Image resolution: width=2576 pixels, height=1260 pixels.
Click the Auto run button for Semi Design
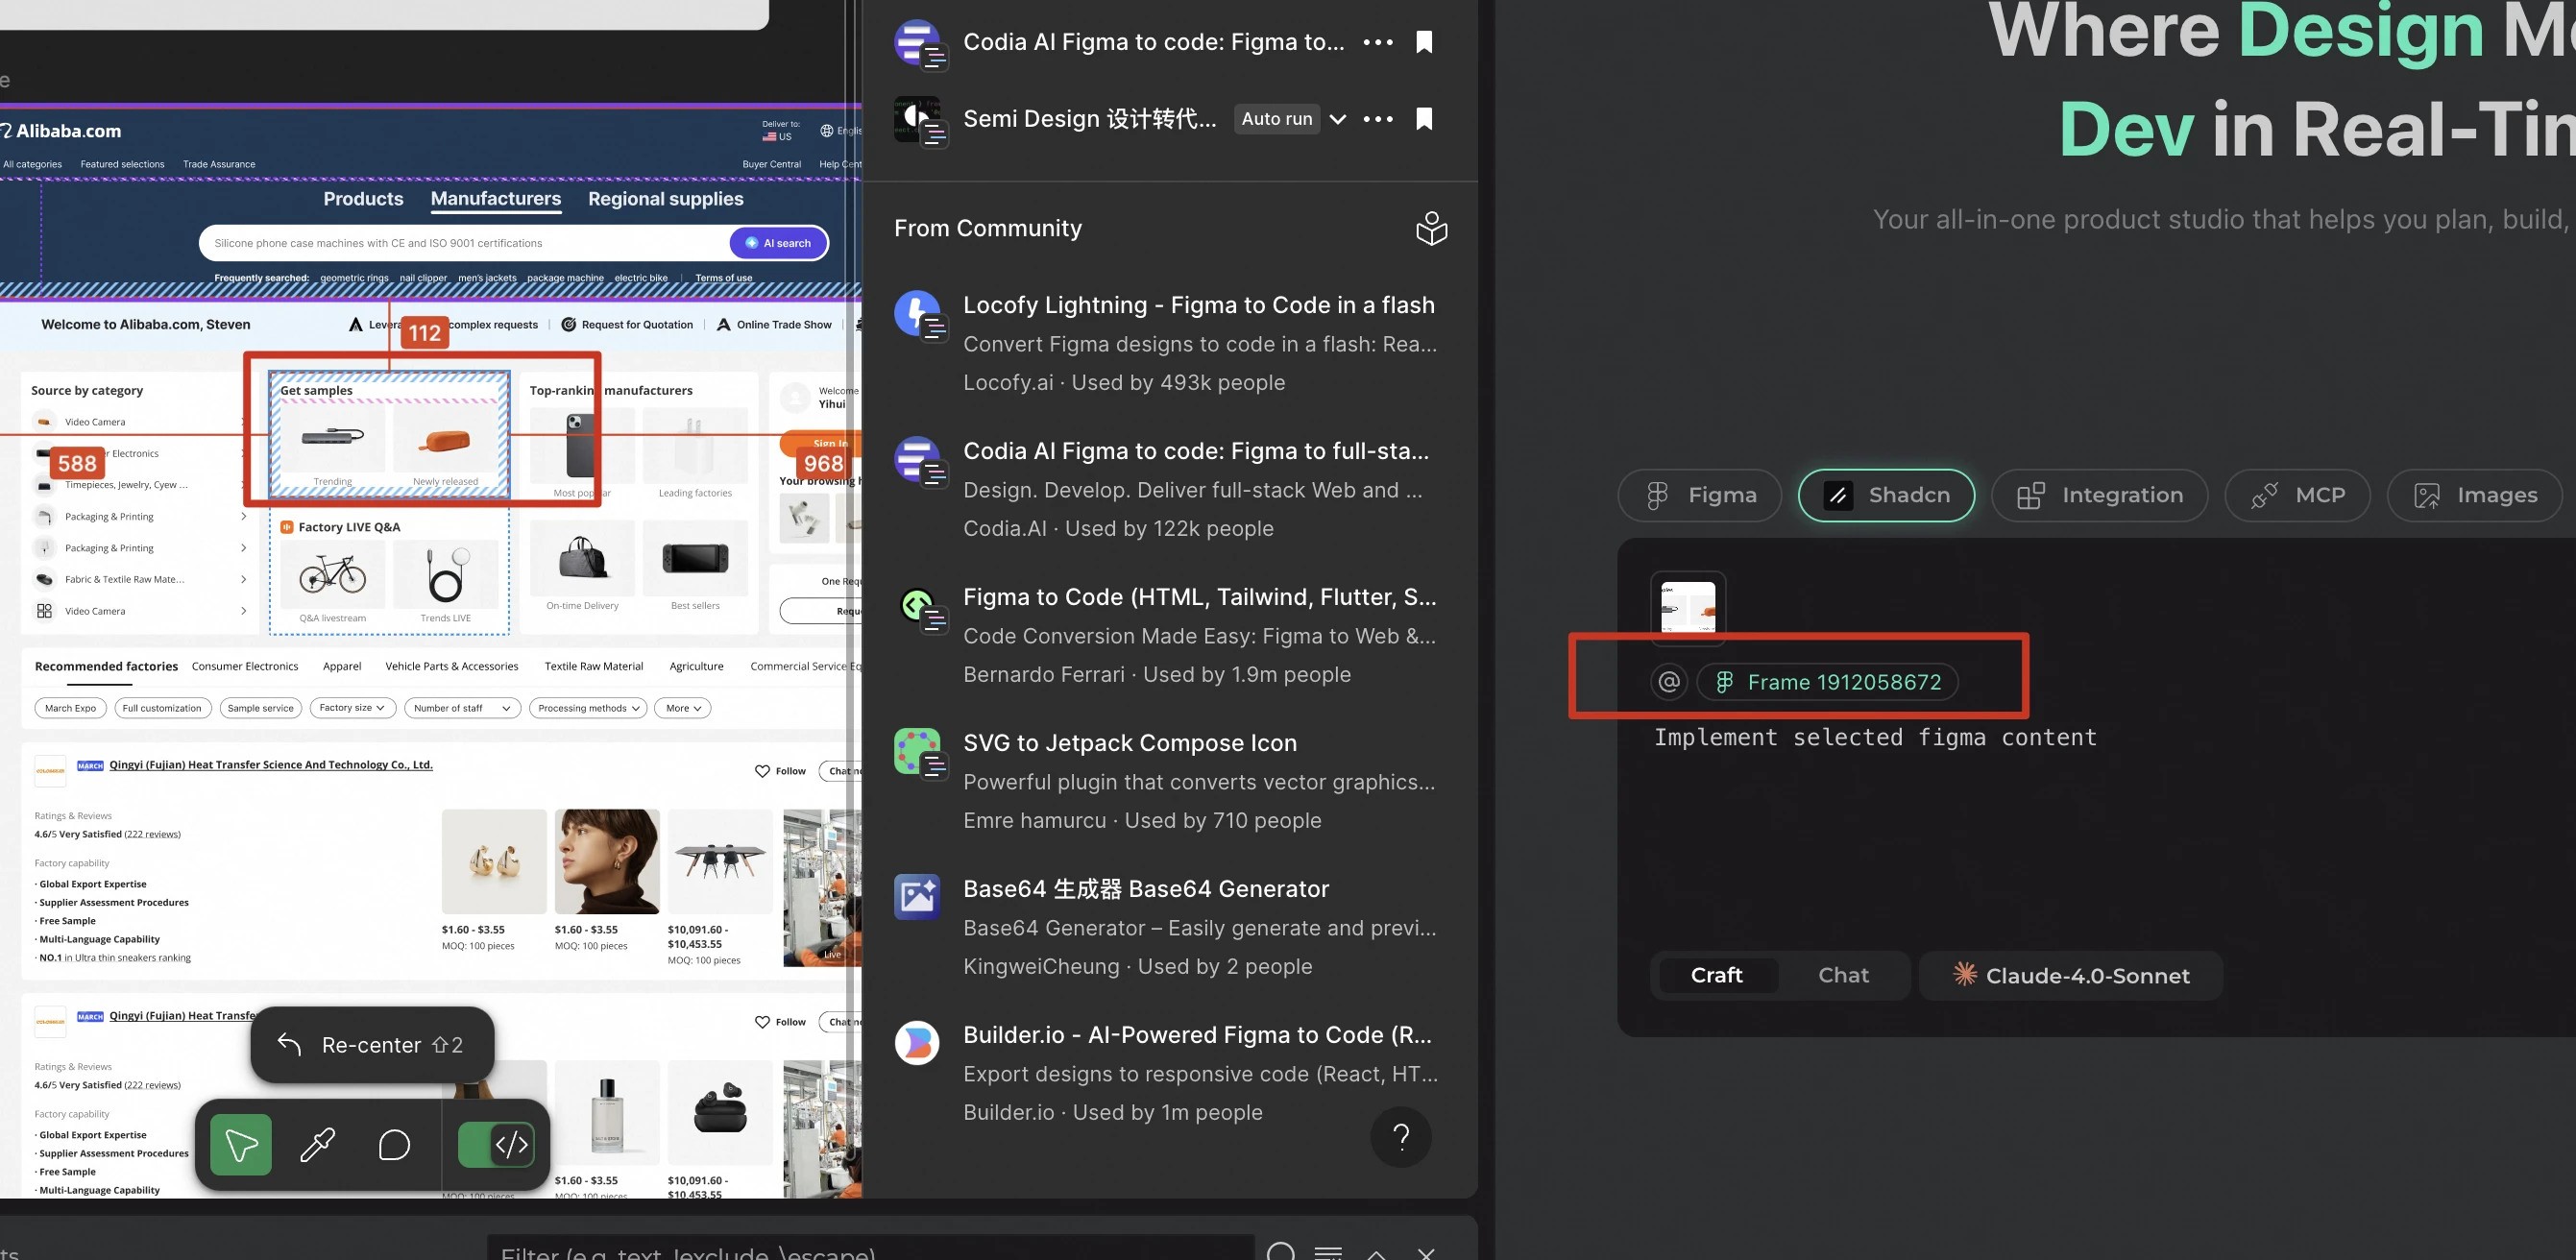click(x=1277, y=119)
